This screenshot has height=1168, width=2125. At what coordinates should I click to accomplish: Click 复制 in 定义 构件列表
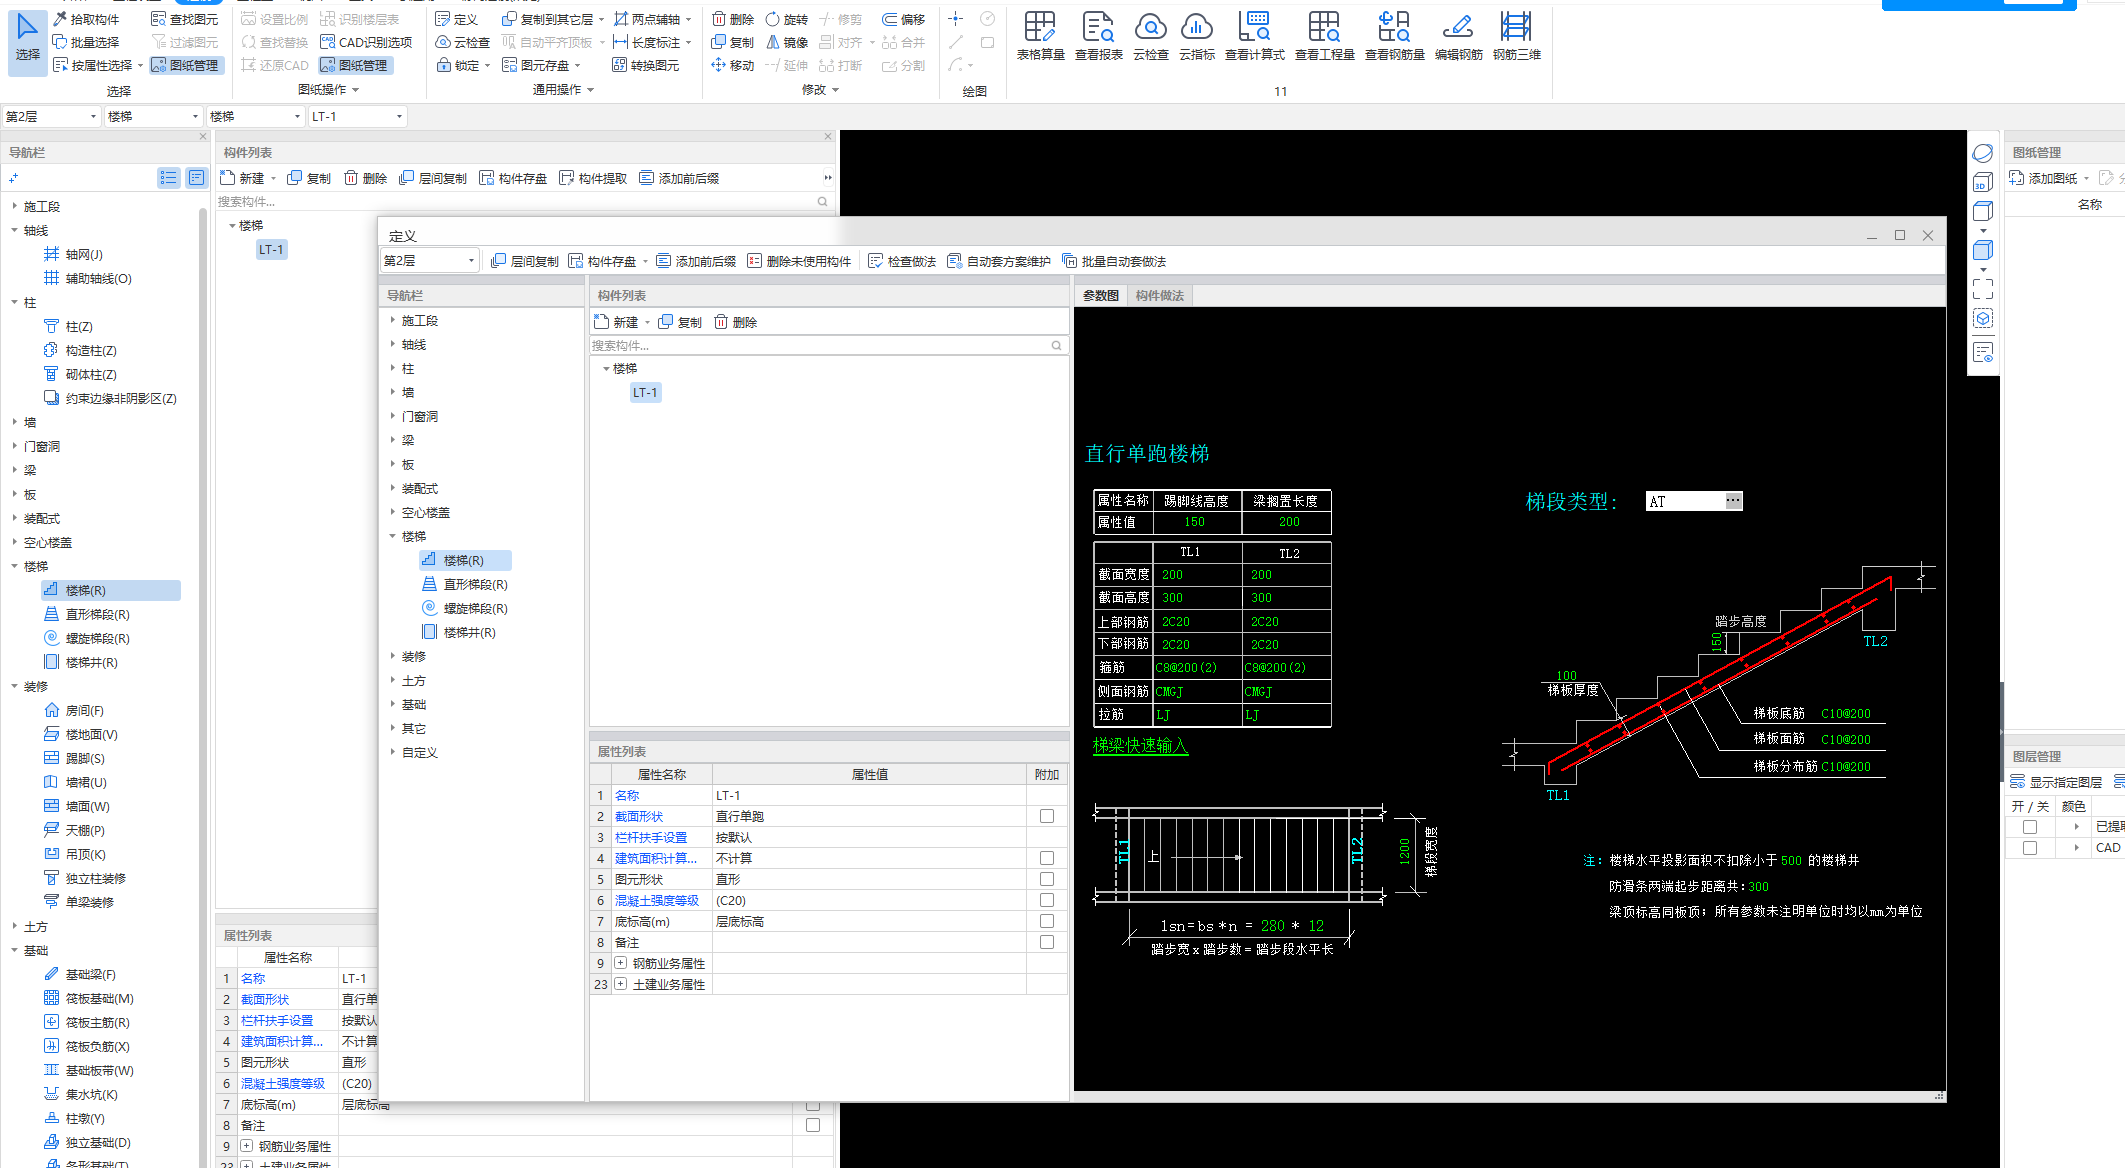(x=680, y=322)
